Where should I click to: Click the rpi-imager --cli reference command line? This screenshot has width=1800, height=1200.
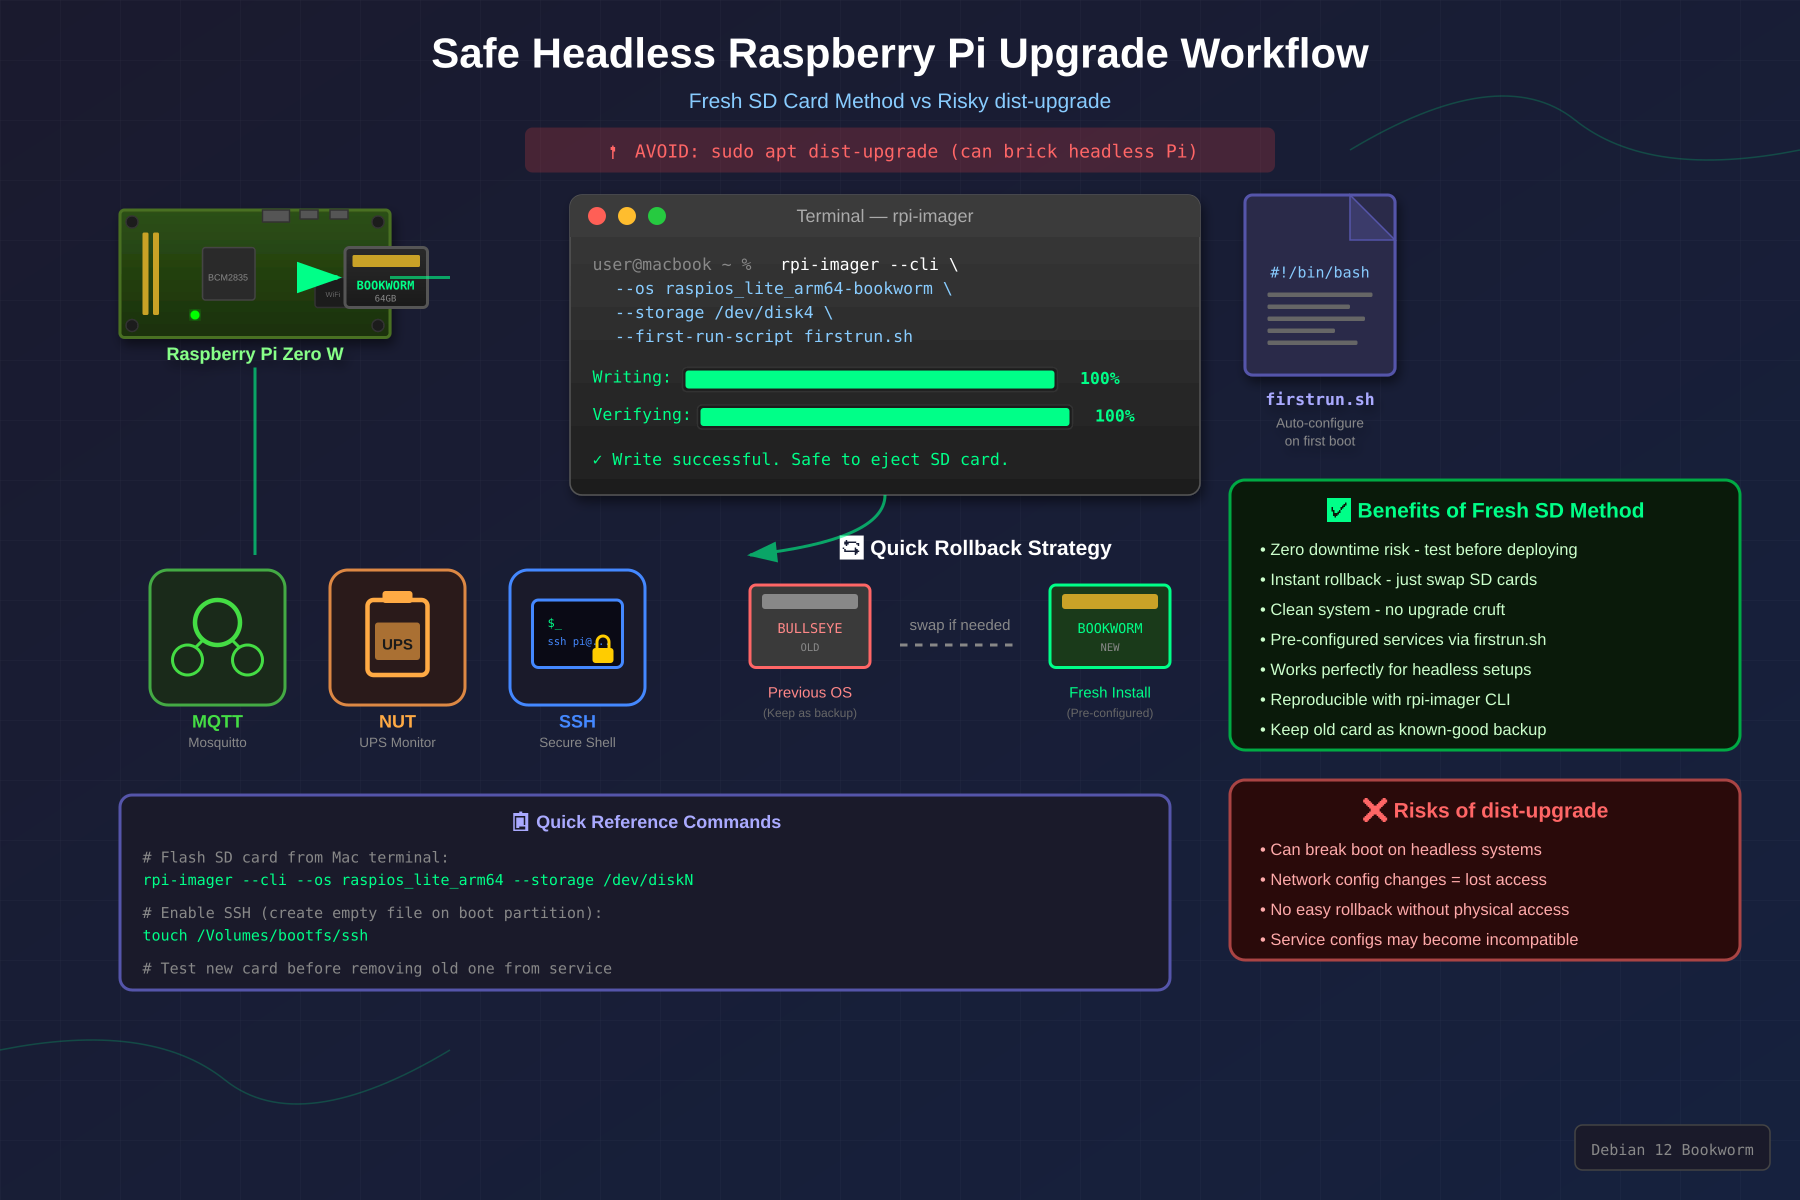[418, 880]
